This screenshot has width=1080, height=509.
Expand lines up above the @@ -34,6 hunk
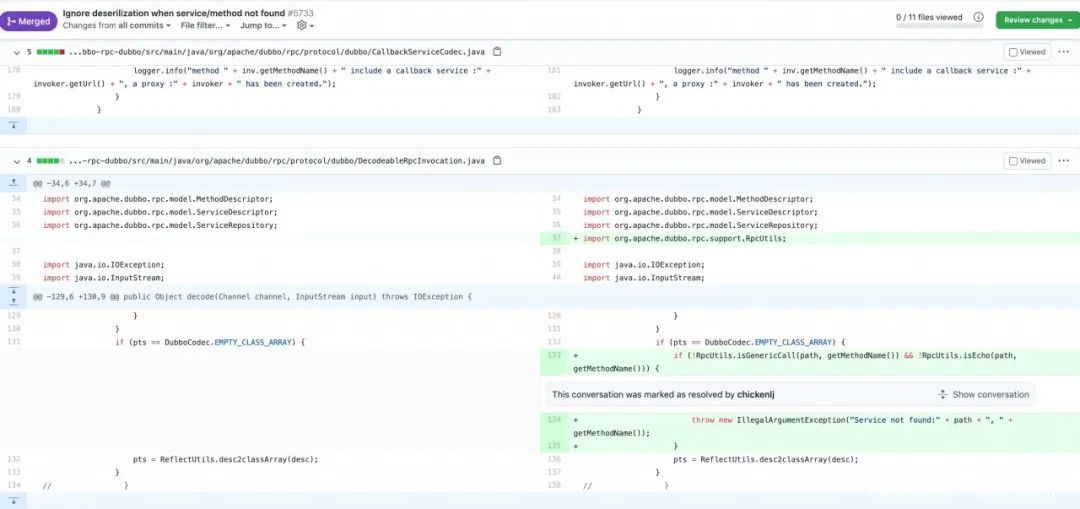click(14, 183)
